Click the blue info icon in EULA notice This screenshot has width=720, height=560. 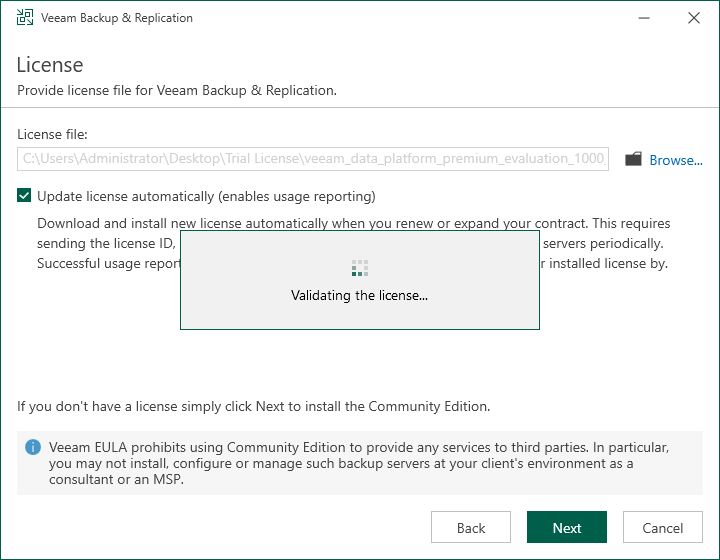[33, 447]
